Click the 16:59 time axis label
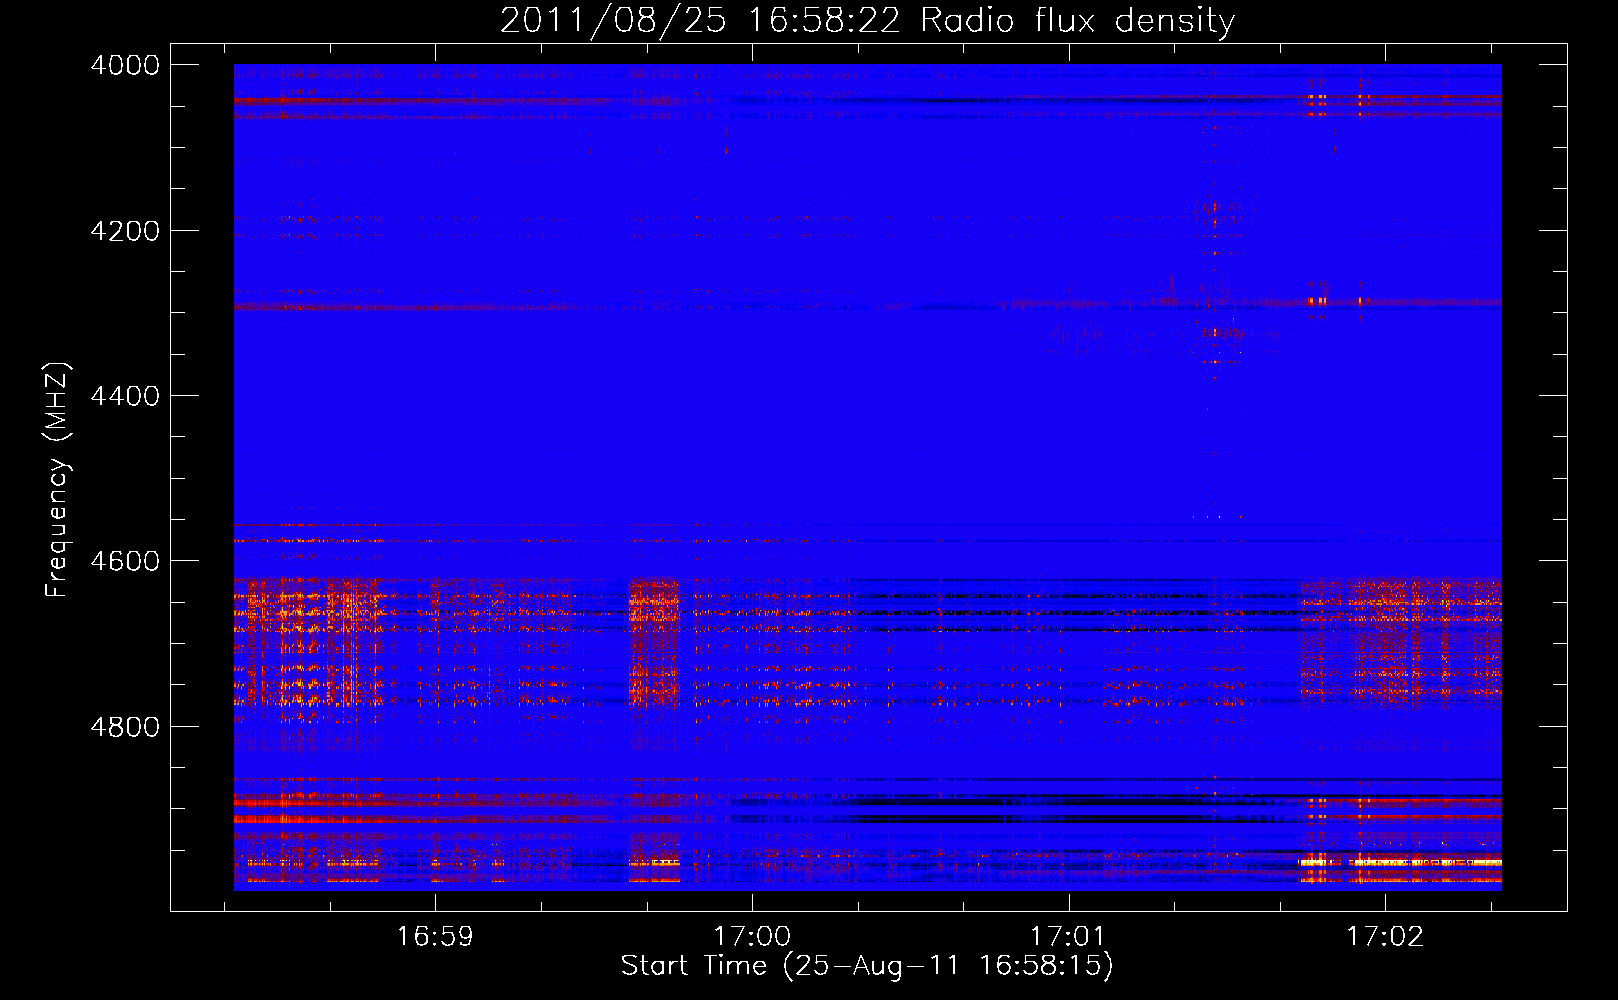 click(435, 936)
